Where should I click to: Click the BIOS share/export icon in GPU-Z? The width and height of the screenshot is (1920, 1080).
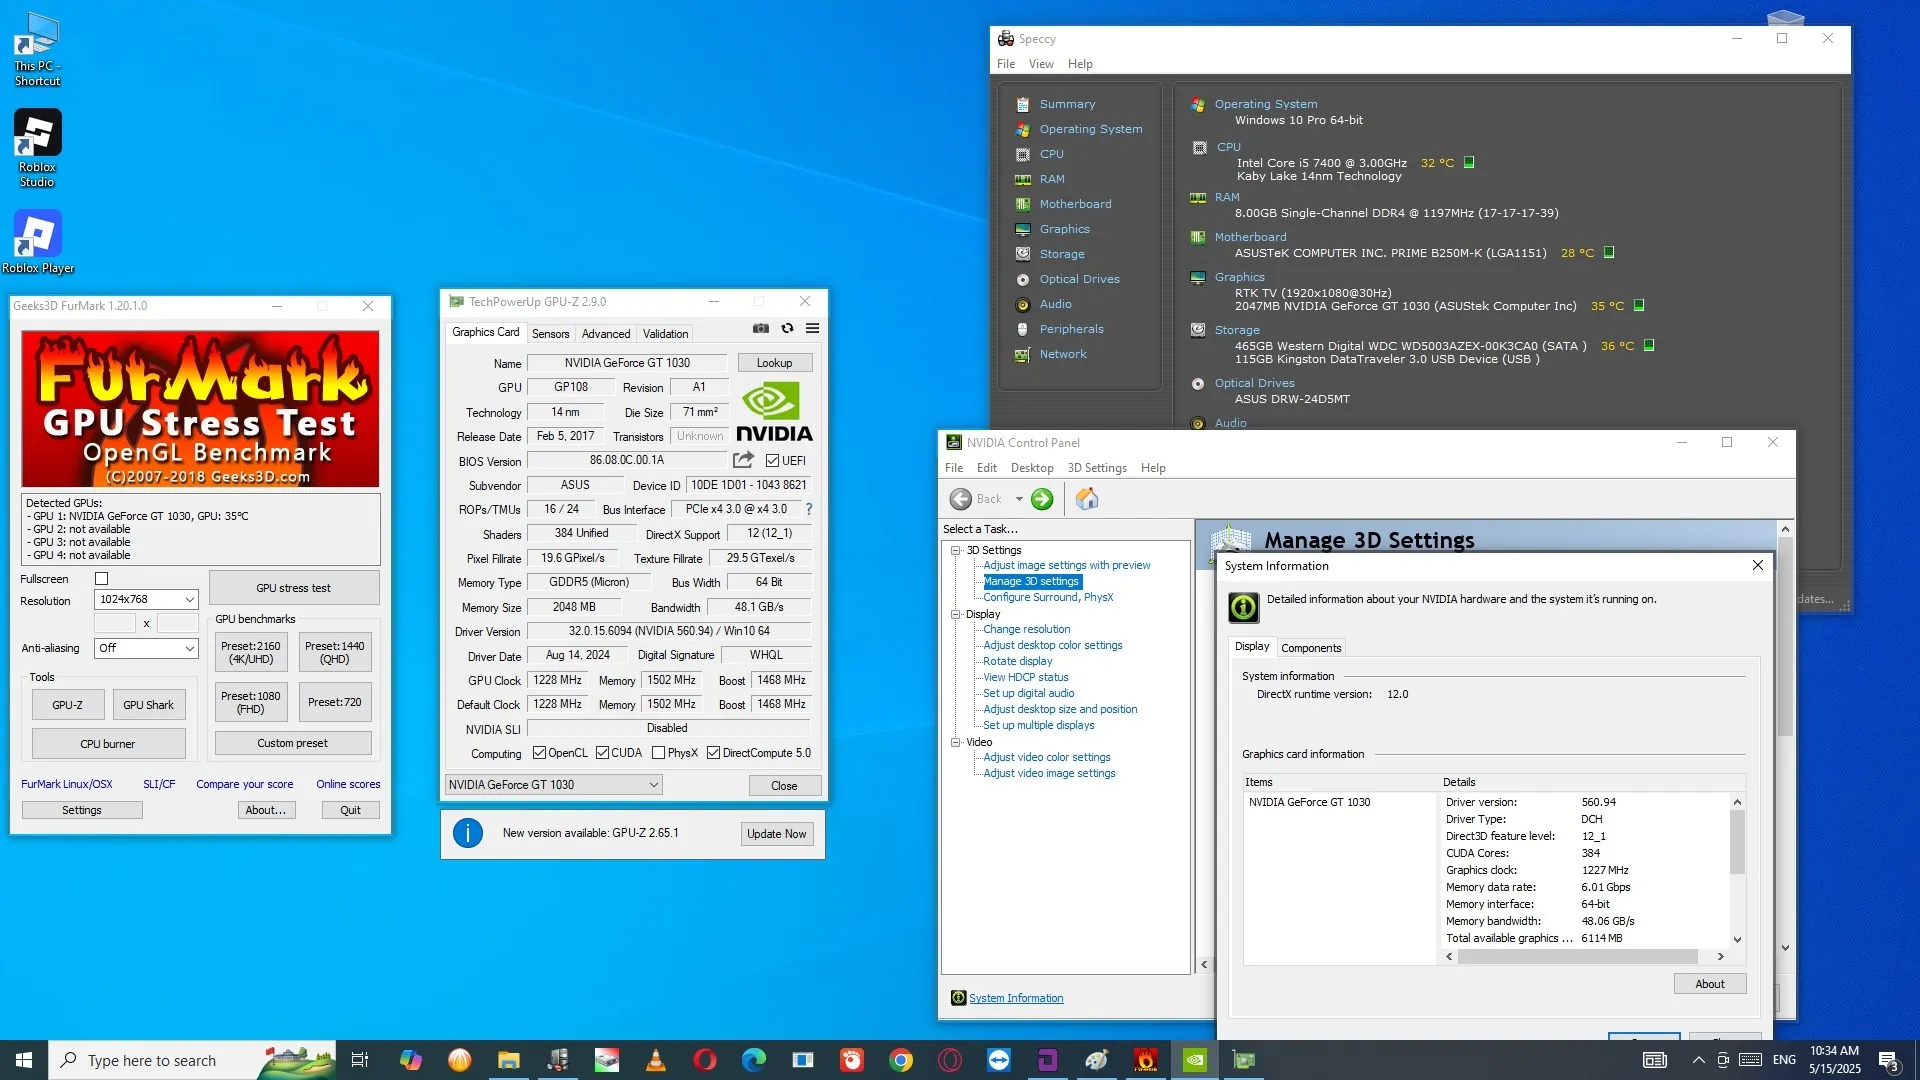(743, 460)
